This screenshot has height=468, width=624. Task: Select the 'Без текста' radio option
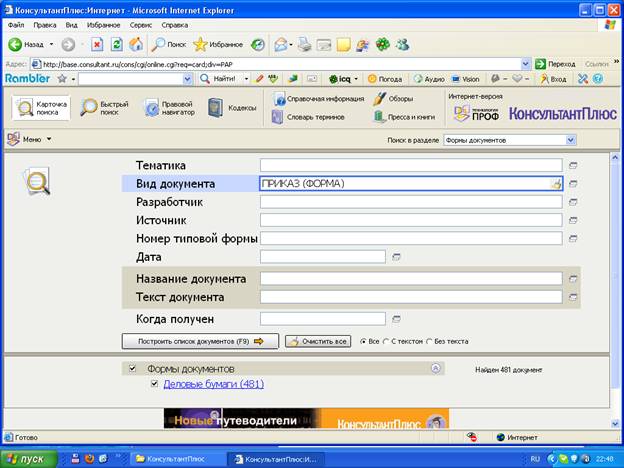click(428, 341)
